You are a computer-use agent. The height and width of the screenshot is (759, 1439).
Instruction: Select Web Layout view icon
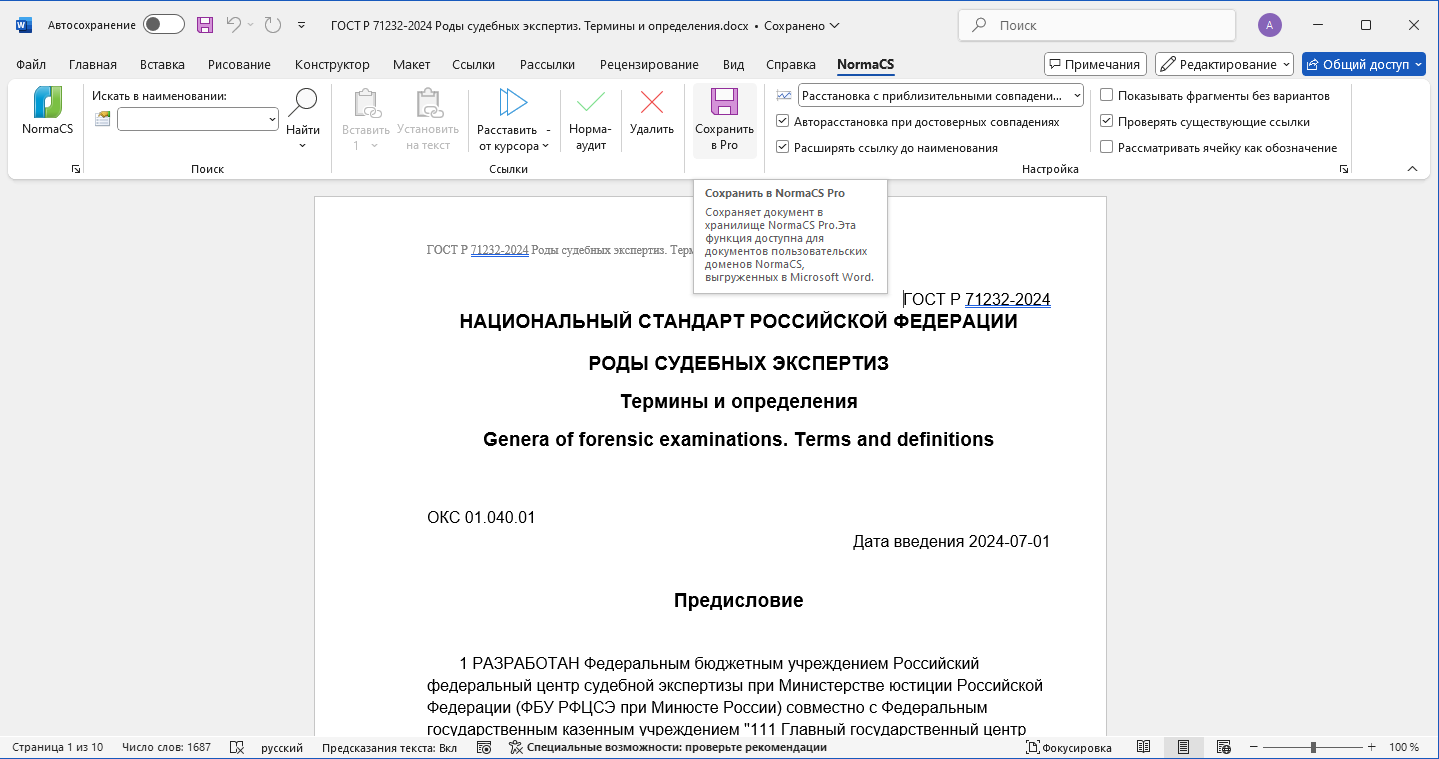pos(1223,747)
